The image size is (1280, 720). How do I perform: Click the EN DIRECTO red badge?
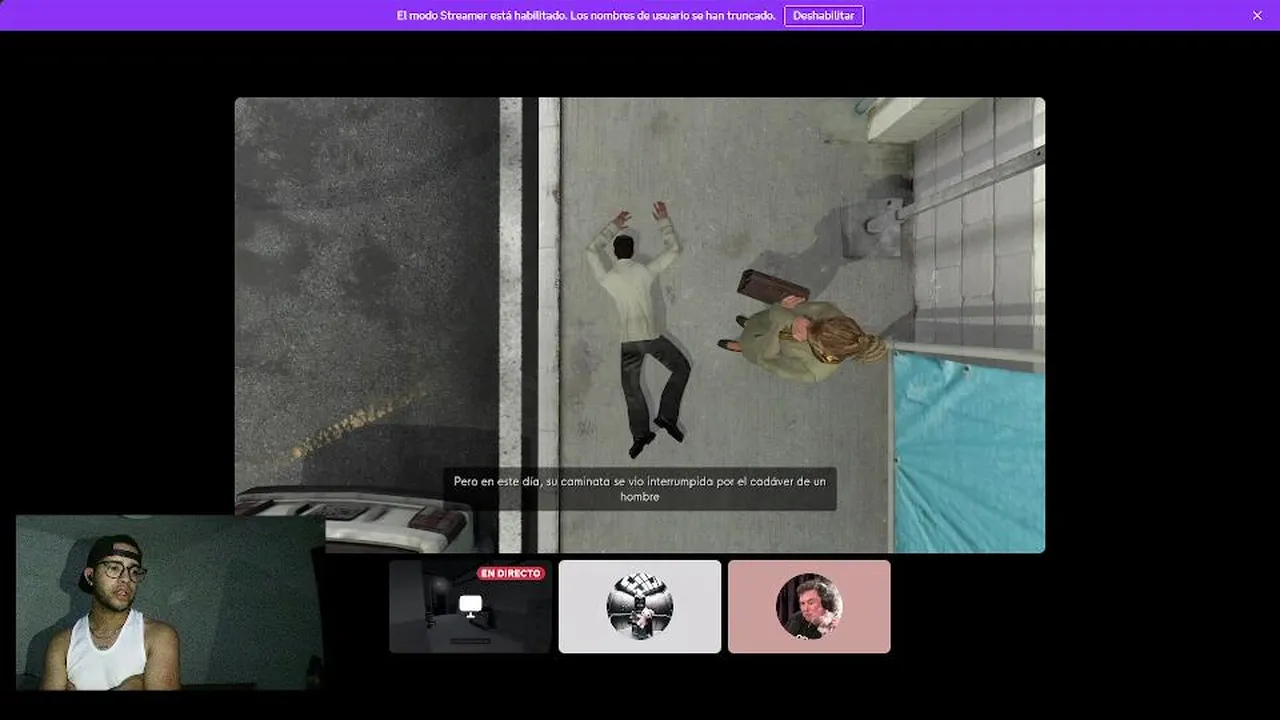click(511, 574)
